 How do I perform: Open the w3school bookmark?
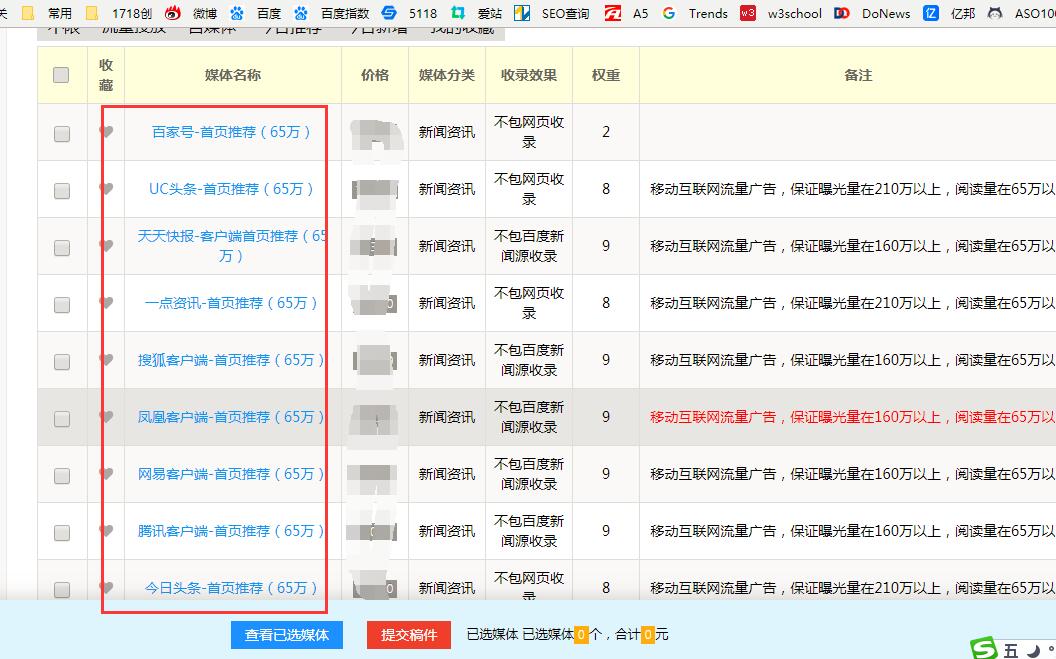(x=781, y=13)
